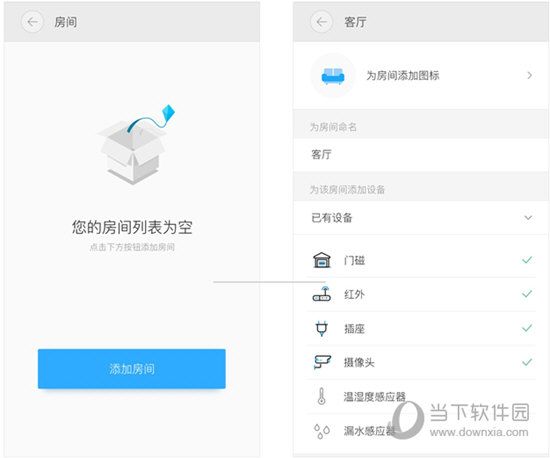
Task: Uncheck the 插座 checkmark
Action: point(527,328)
